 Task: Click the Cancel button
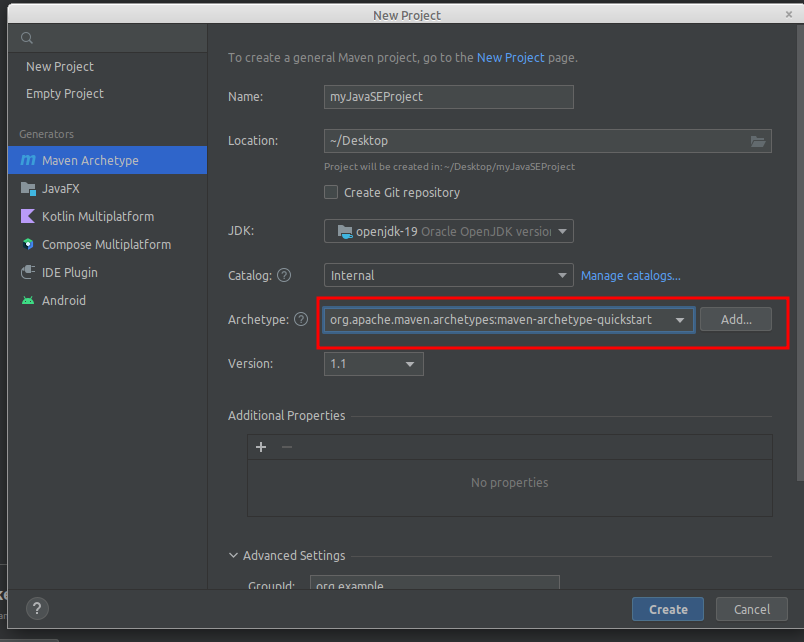(752, 609)
